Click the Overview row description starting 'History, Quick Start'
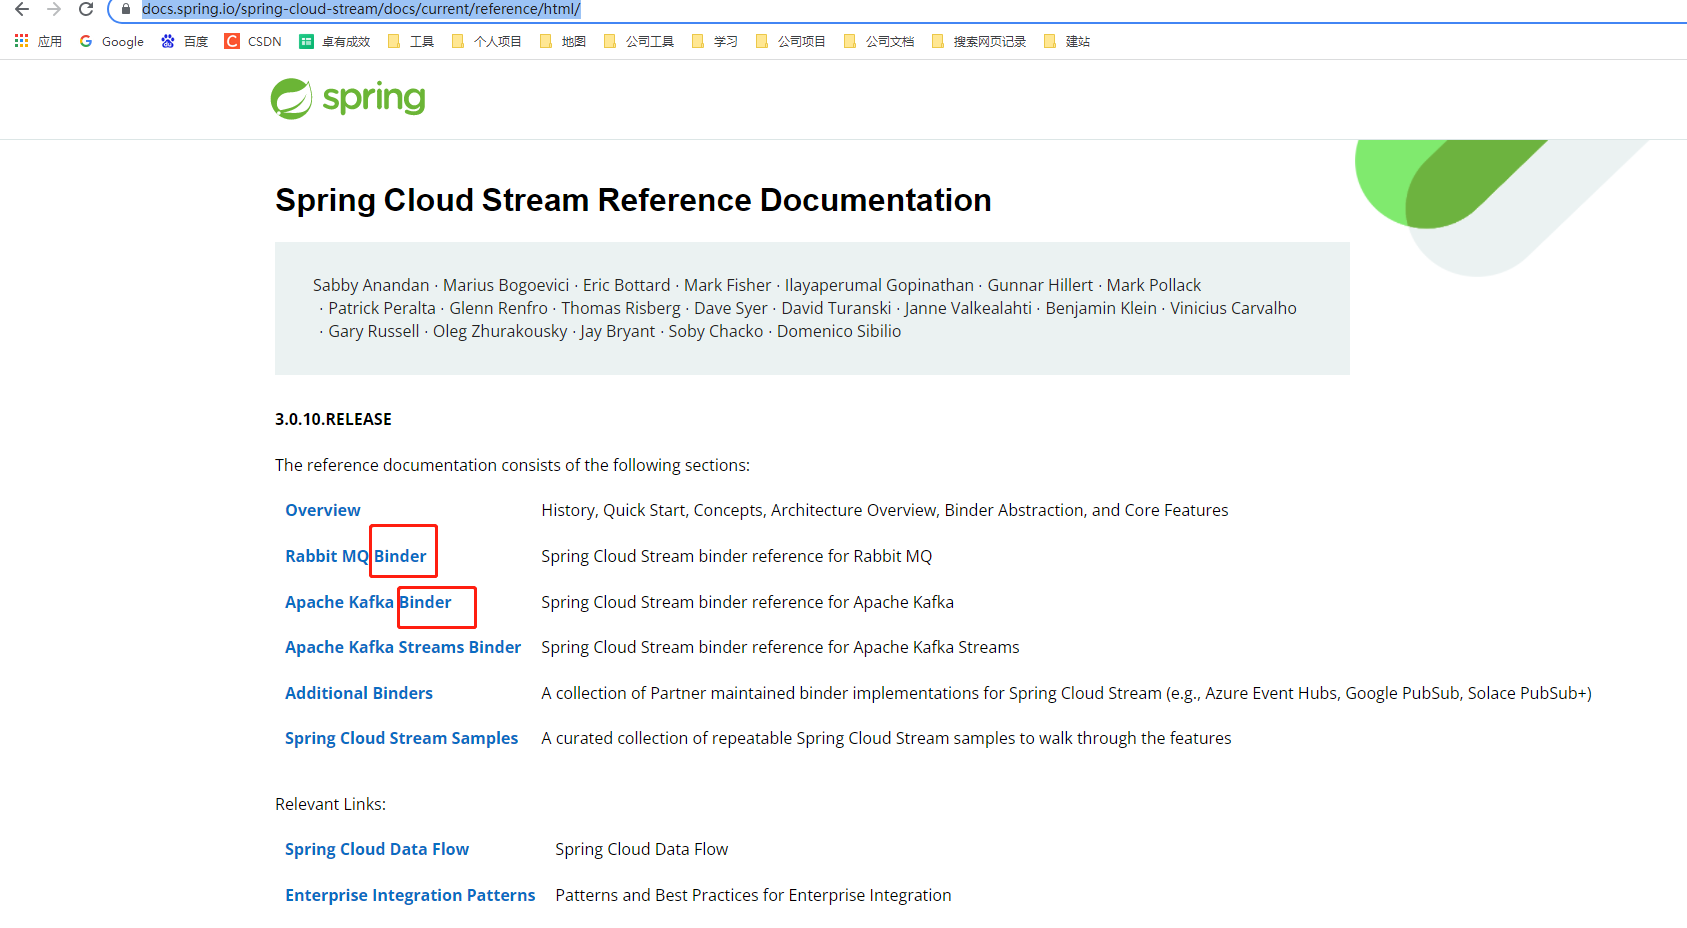Image resolution: width=1687 pixels, height=928 pixels. tap(884, 510)
